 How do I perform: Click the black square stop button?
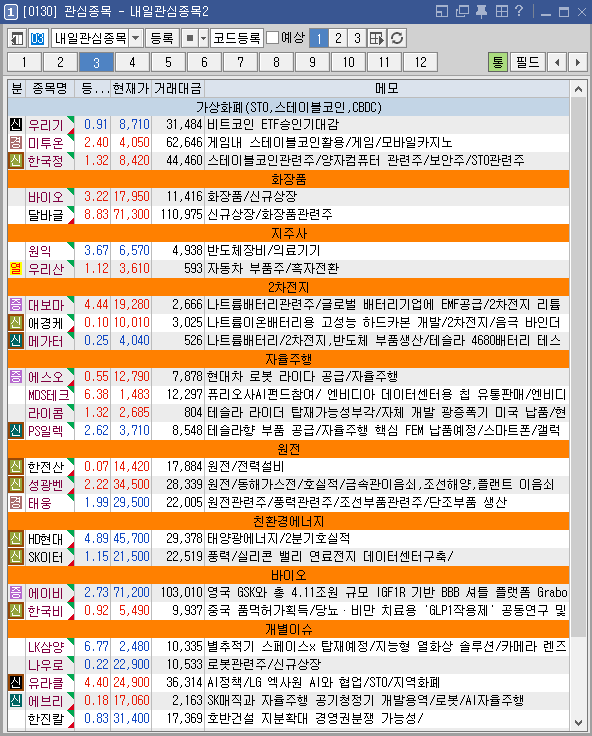point(190,38)
